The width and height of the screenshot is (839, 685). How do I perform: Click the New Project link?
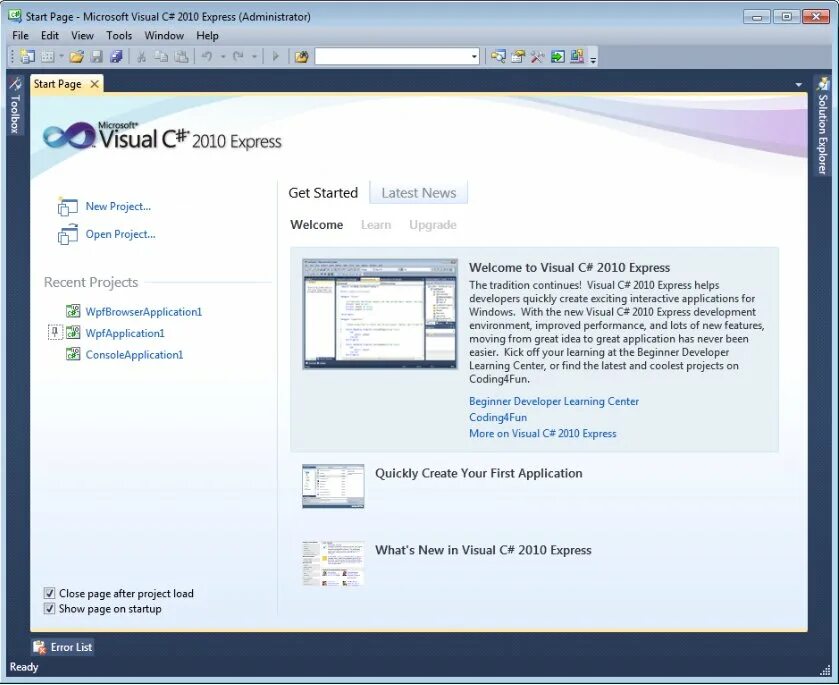pos(118,207)
